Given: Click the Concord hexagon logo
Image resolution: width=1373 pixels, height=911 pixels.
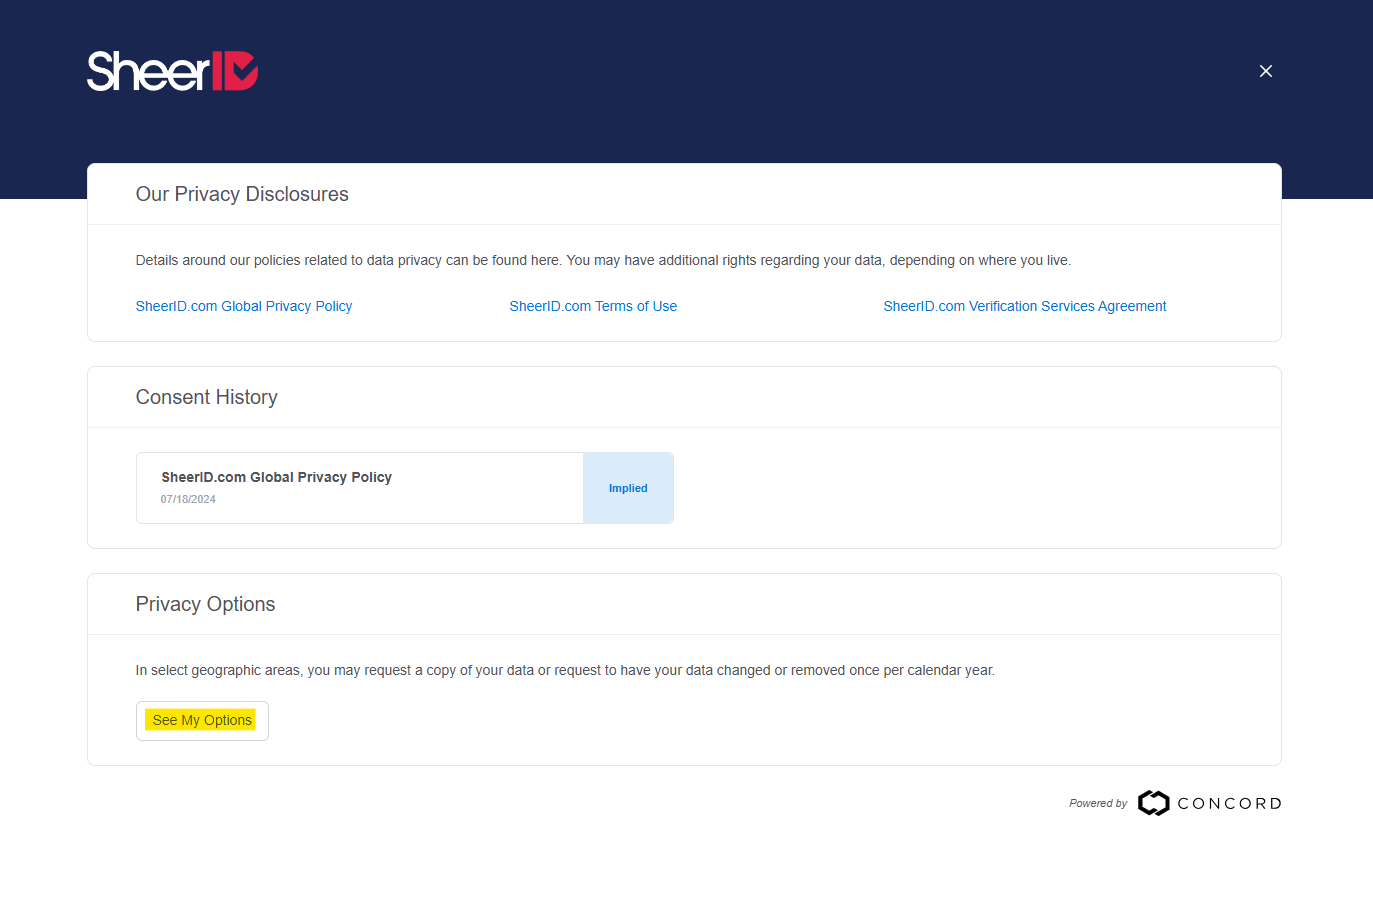Looking at the screenshot, I should (x=1154, y=803).
